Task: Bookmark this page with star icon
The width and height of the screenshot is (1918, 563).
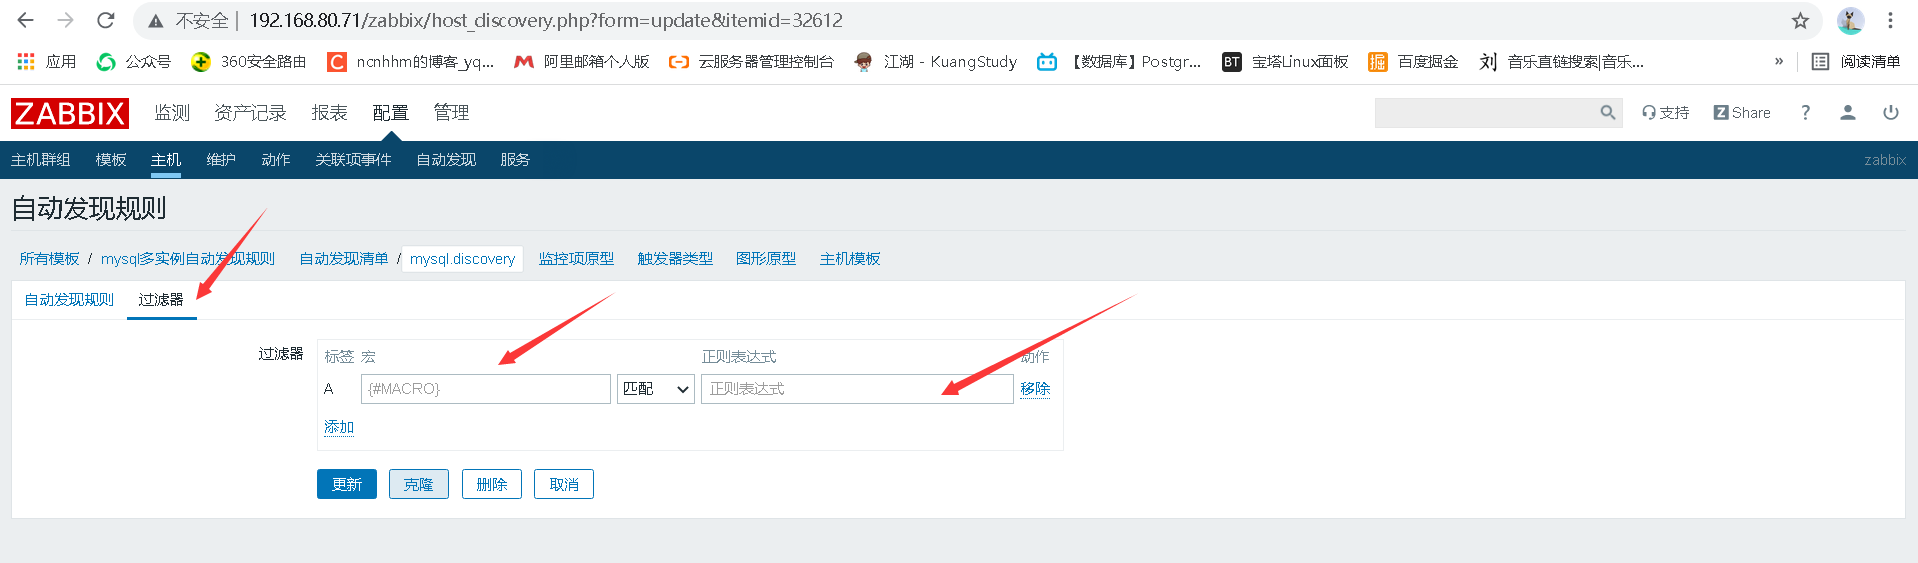Action: [x=1800, y=20]
